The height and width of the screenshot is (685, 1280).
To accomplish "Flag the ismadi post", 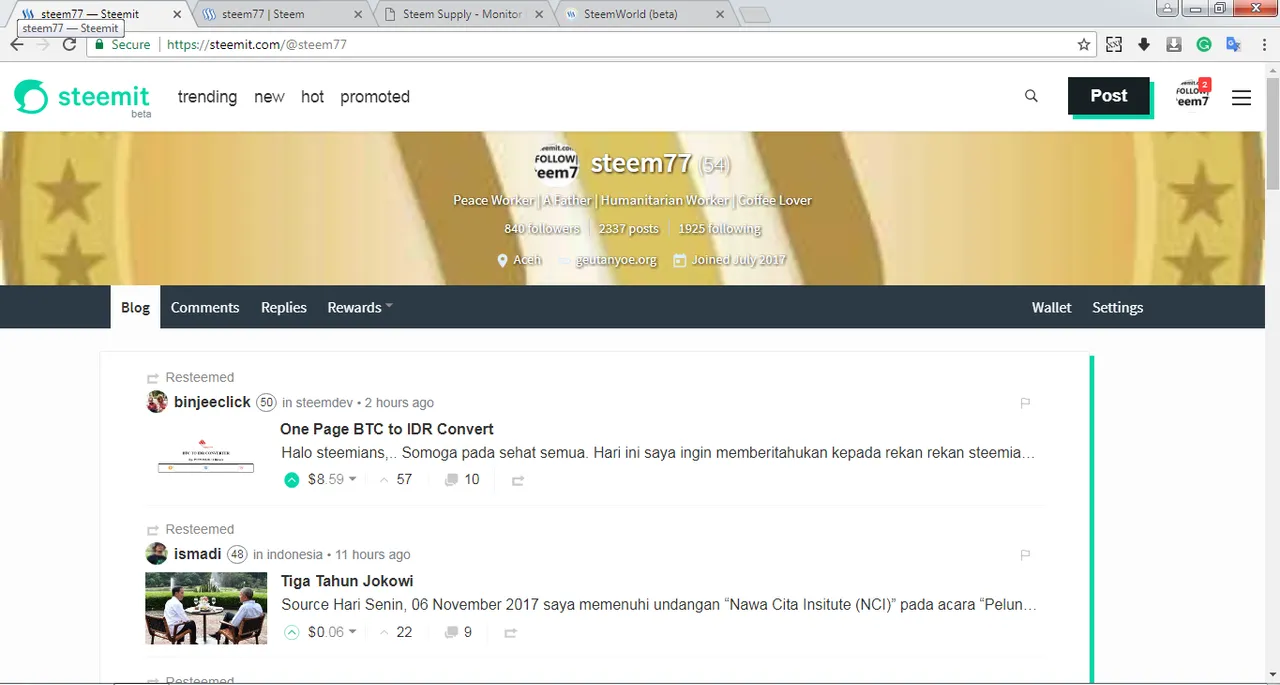I will (1025, 554).
